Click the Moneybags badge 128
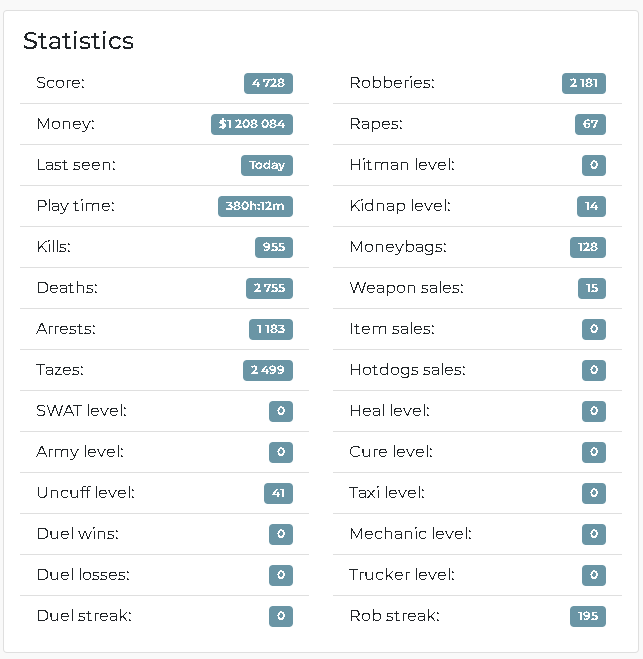643x659 pixels. tap(588, 247)
